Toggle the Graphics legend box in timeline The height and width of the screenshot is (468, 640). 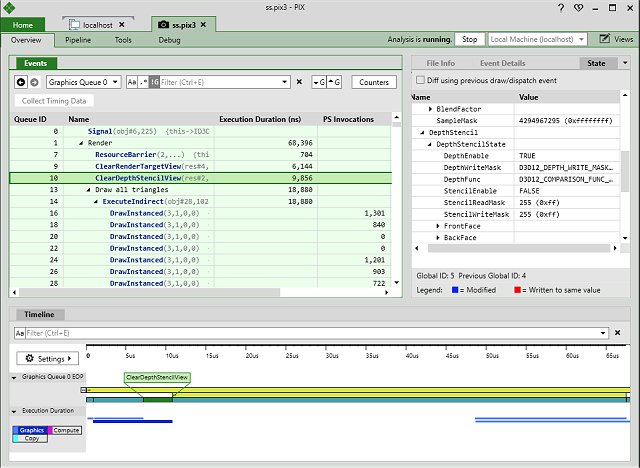(31, 431)
